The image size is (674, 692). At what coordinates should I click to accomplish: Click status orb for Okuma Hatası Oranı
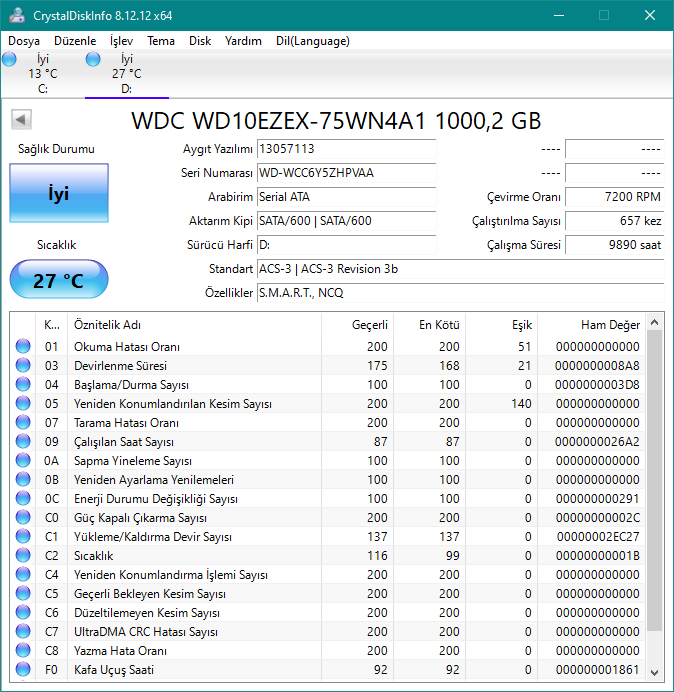pyautogui.click(x=23, y=346)
